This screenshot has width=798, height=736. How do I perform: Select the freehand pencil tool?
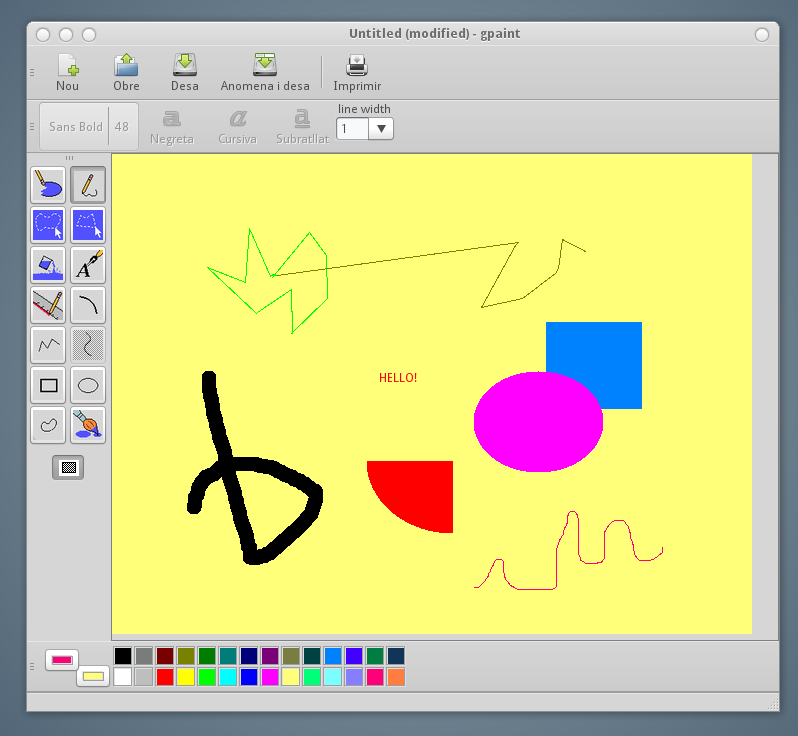[88, 184]
